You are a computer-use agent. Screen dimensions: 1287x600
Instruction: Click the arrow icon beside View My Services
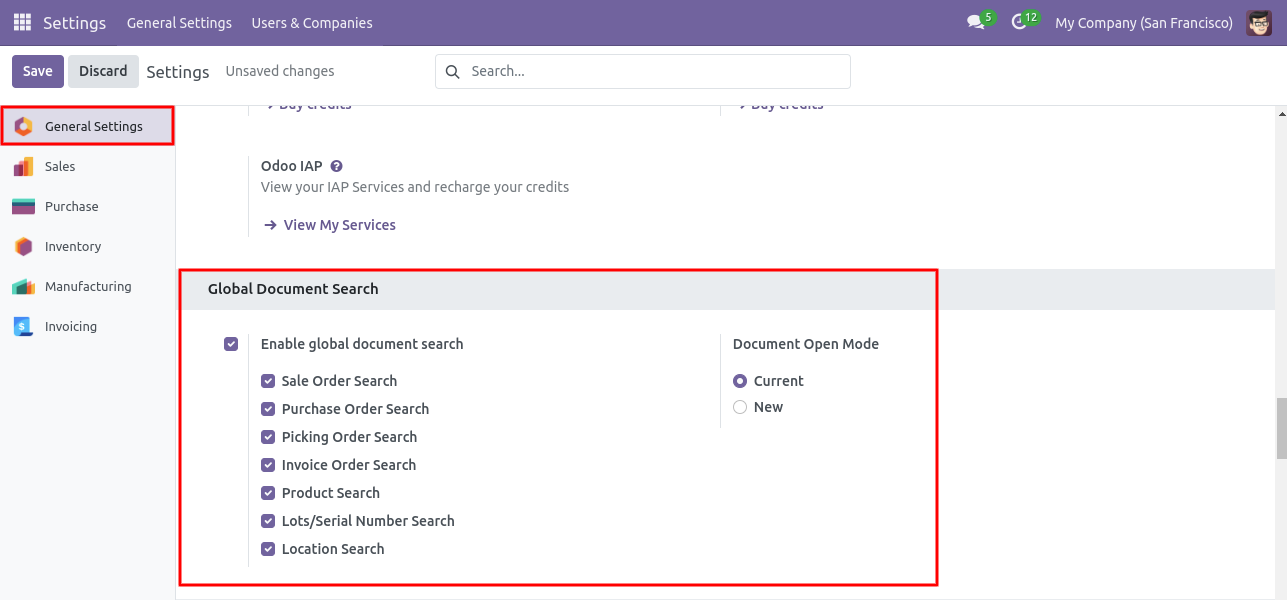(x=270, y=225)
